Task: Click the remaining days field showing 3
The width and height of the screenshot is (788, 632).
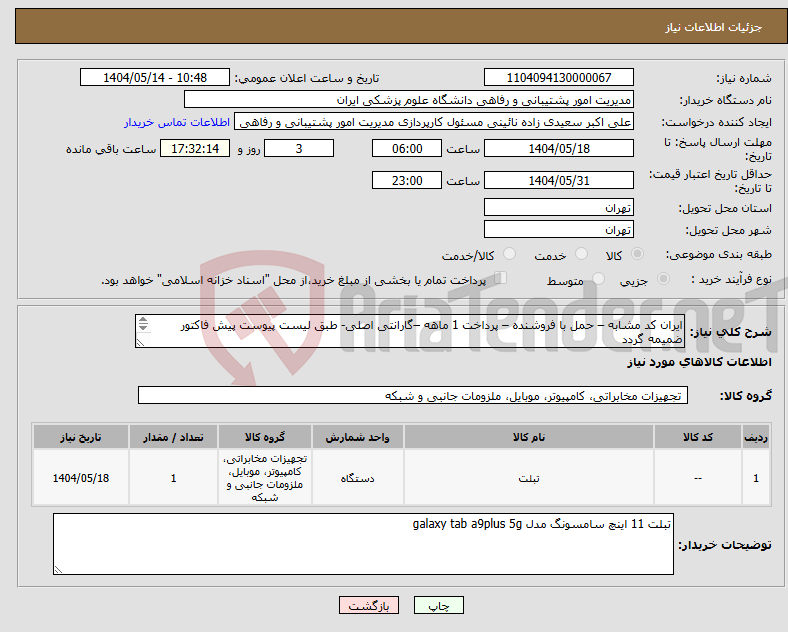Action: tap(299, 148)
